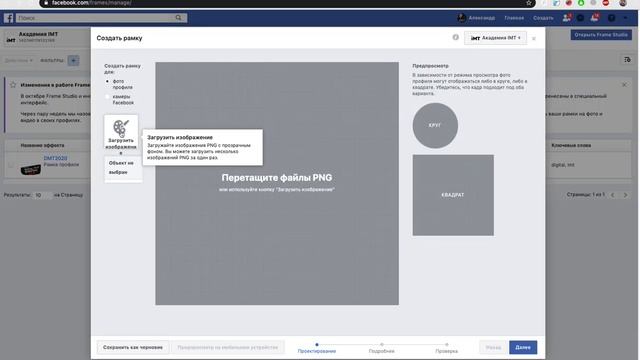Screen dimensions: 640x360
Task: Close the Создать рамку dialog
Action: [x=533, y=38]
